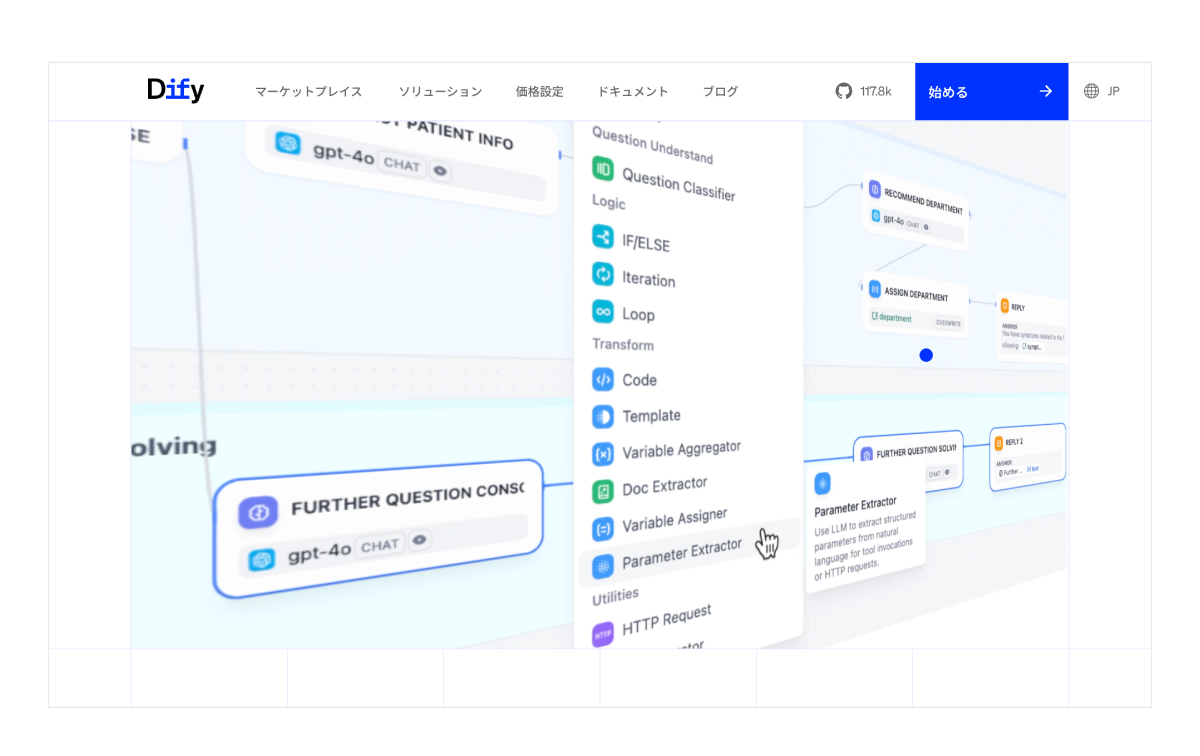Screen dimensions: 1200x756
Task: Choose the IF/ELSE block icon
Action: click(x=603, y=237)
